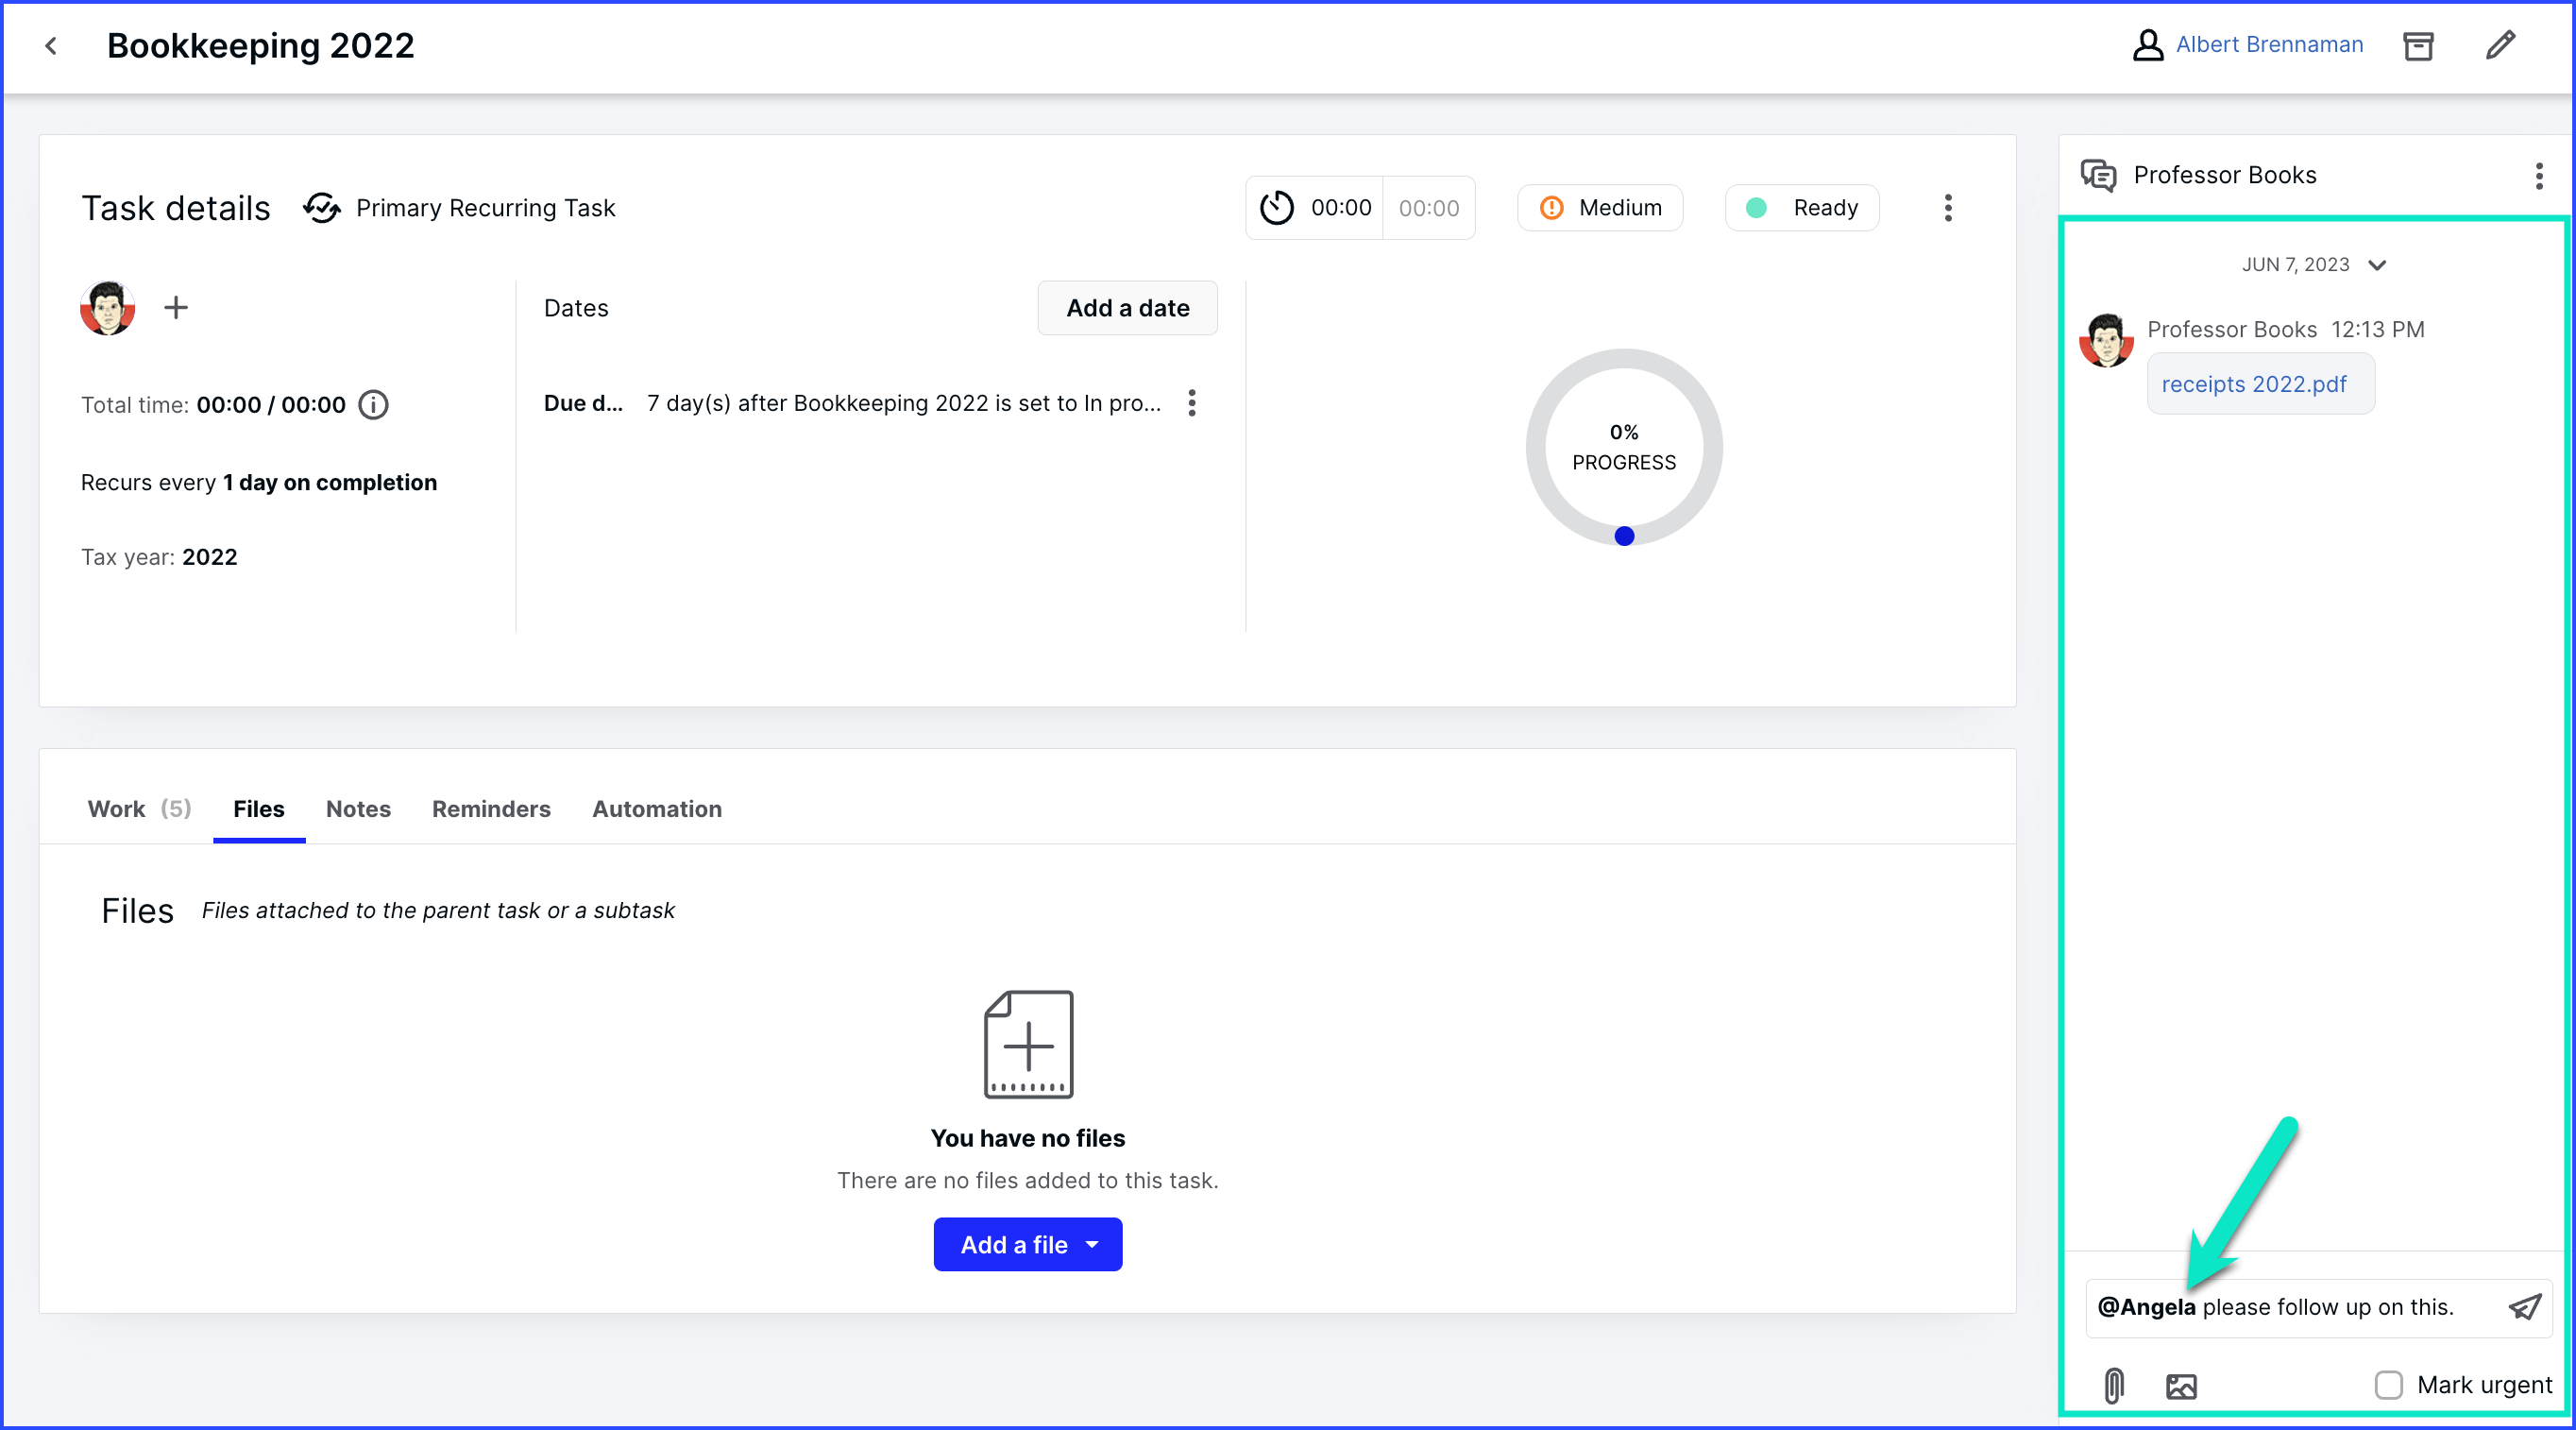Open Albert Brennaman client profile link
Viewport: 2576px width, 1430px height.
click(2268, 45)
